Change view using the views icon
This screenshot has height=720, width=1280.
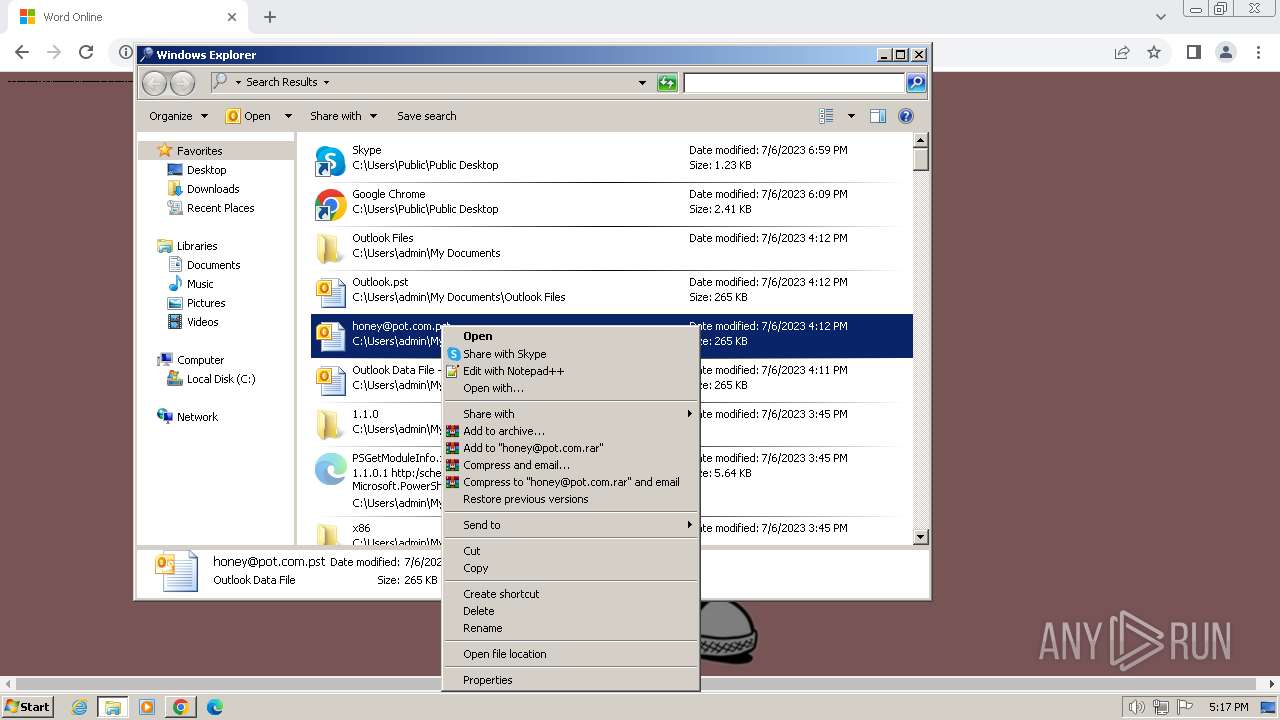(x=826, y=116)
